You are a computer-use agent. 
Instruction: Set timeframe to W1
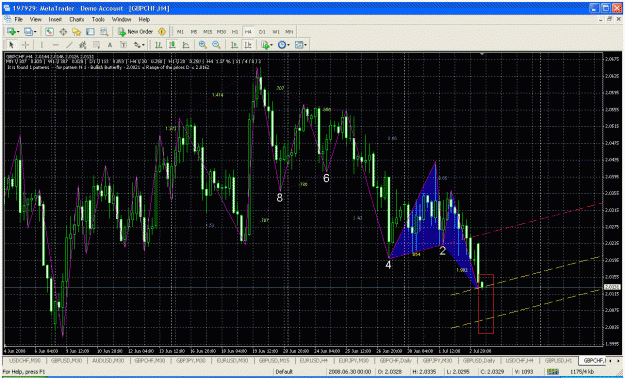click(x=276, y=32)
